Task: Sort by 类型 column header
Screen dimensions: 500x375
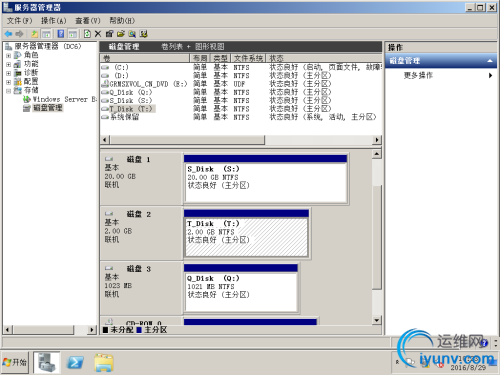Action: (221, 58)
